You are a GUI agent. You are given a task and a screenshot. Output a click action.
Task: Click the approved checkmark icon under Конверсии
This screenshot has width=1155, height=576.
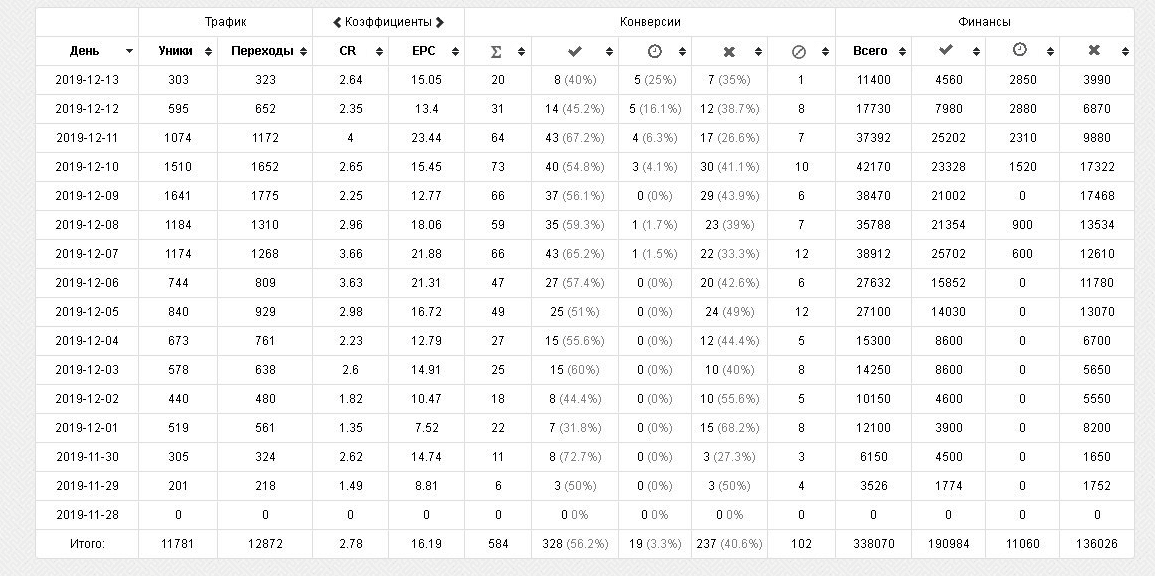tap(574, 51)
